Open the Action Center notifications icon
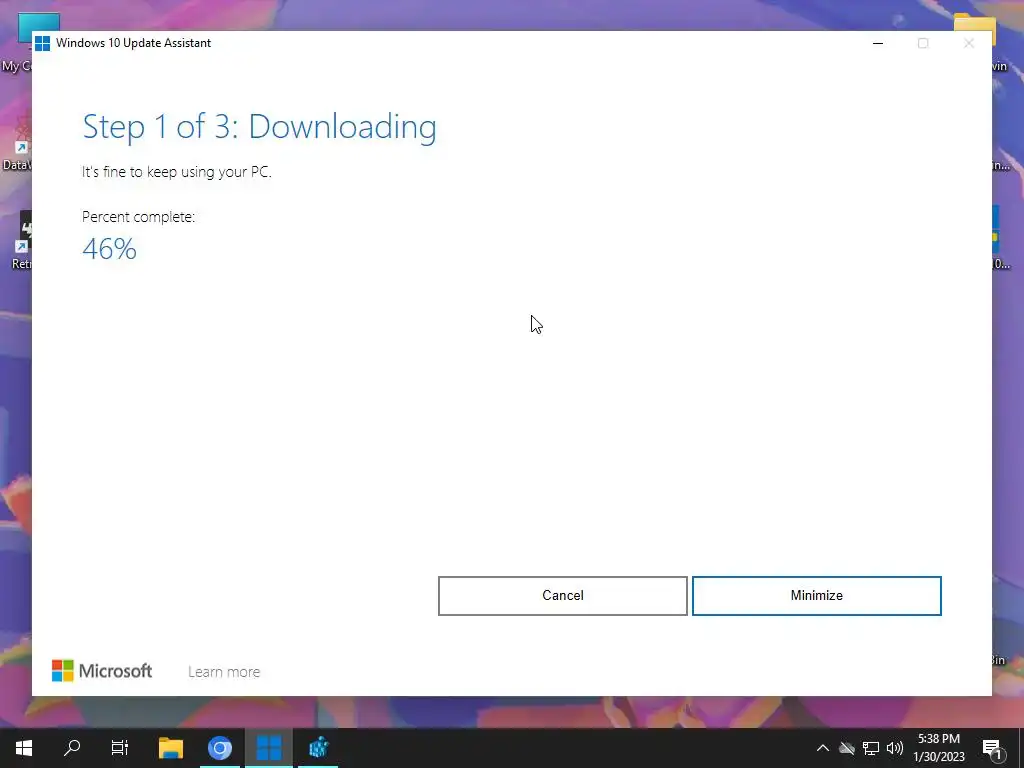1024x768 pixels. pos(992,748)
